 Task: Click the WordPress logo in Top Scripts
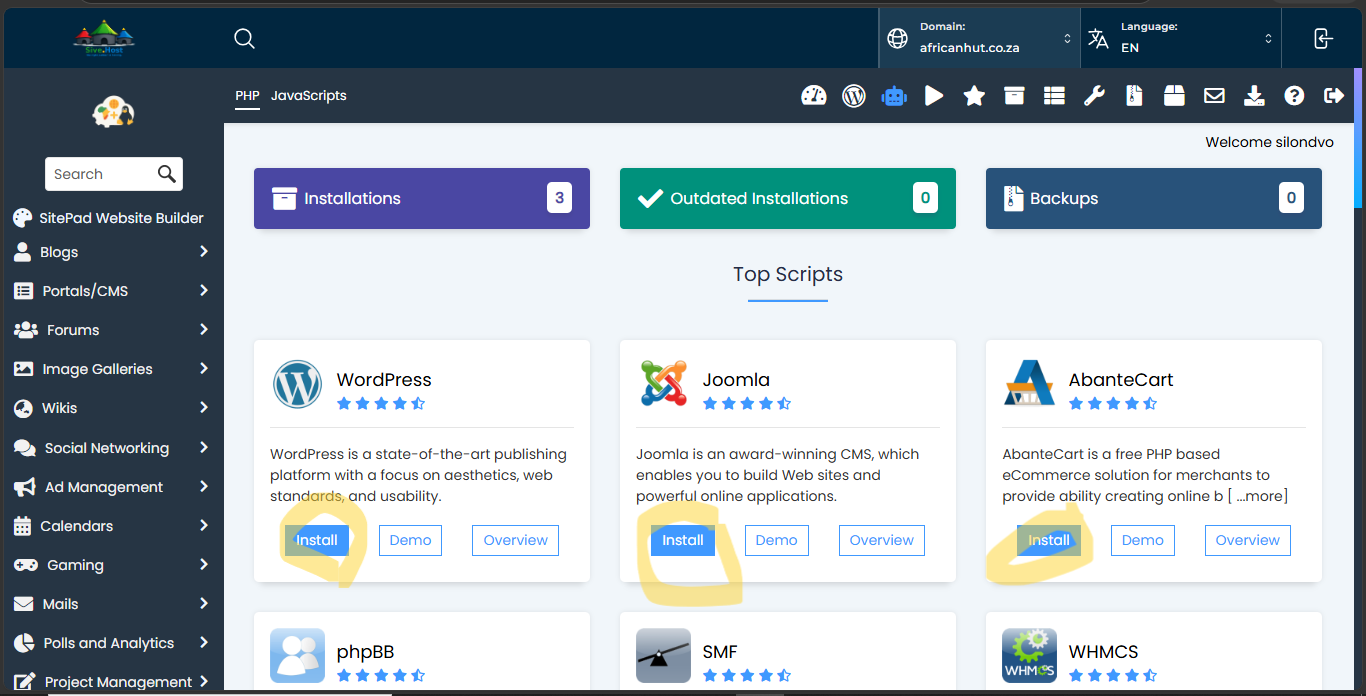tap(297, 384)
